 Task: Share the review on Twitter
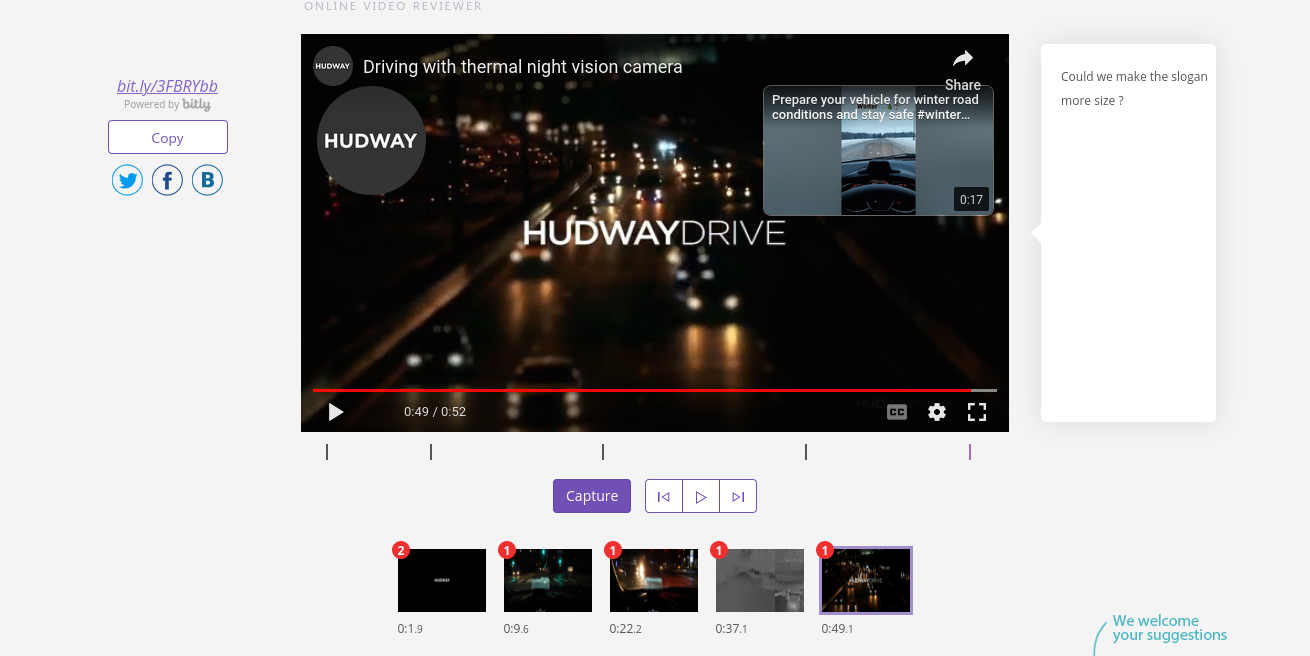[x=127, y=180]
